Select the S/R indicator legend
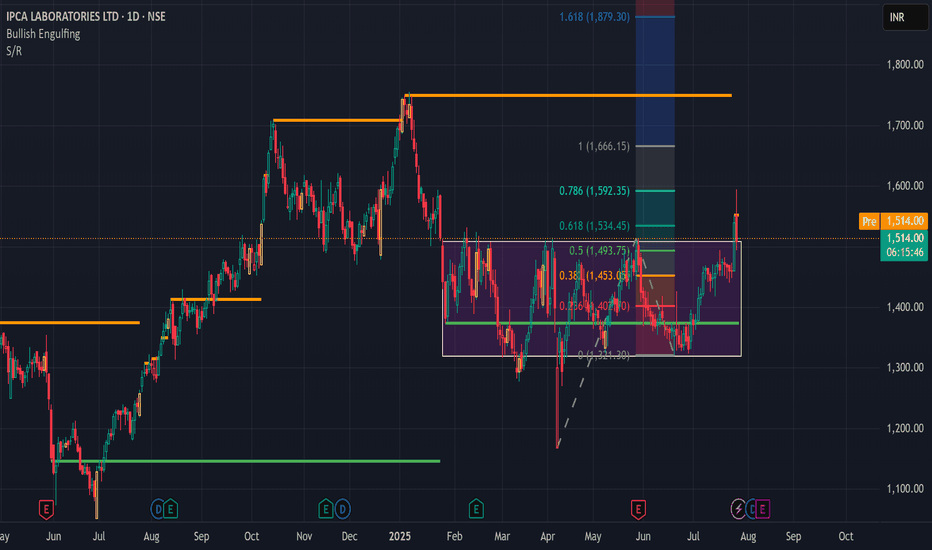The width and height of the screenshot is (932, 550). tap(14, 51)
